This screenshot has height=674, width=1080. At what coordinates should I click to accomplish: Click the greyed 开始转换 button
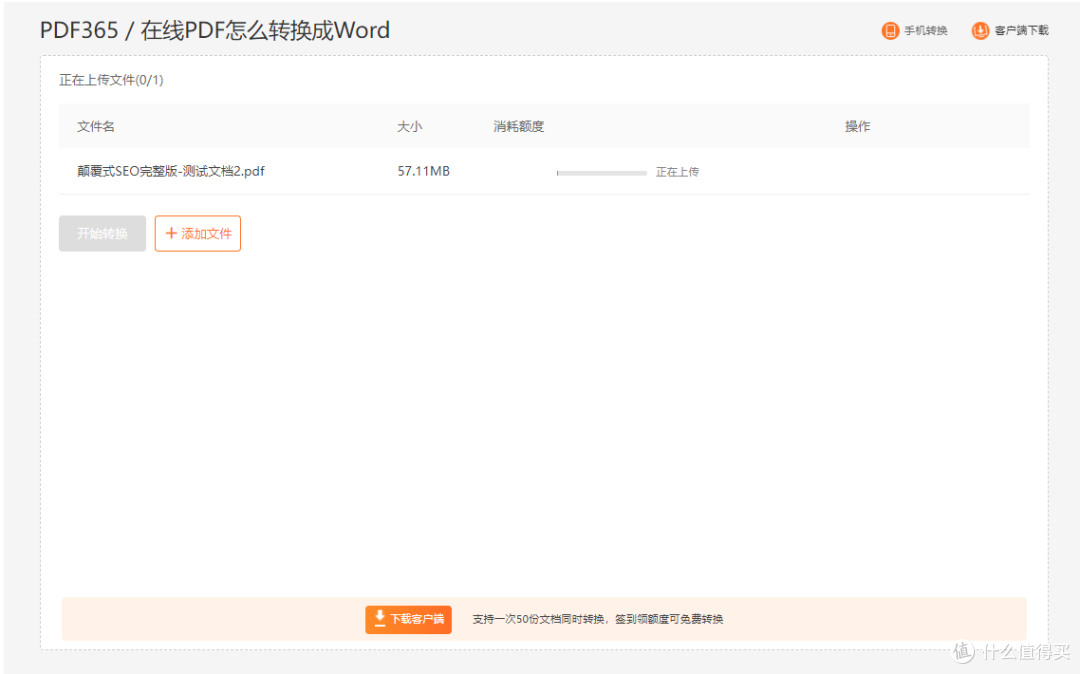103,233
